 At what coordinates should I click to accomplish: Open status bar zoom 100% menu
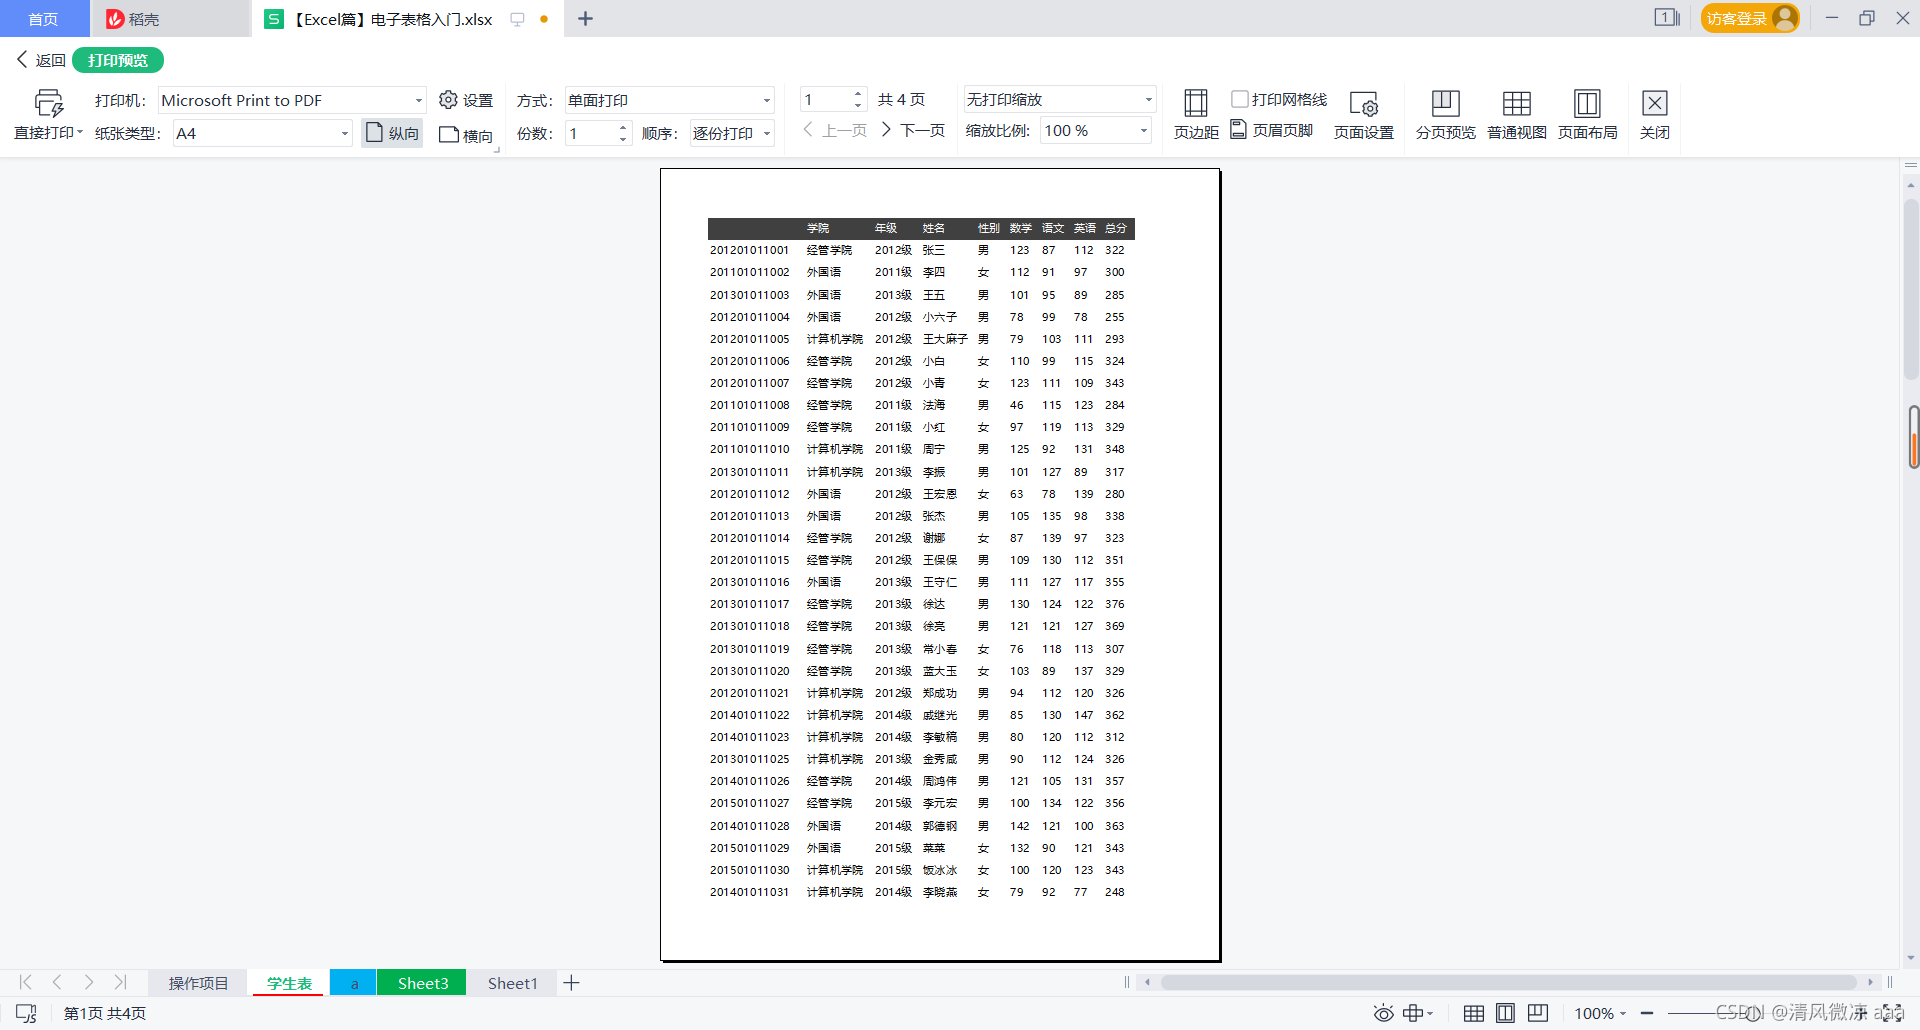pyautogui.click(x=1600, y=1013)
